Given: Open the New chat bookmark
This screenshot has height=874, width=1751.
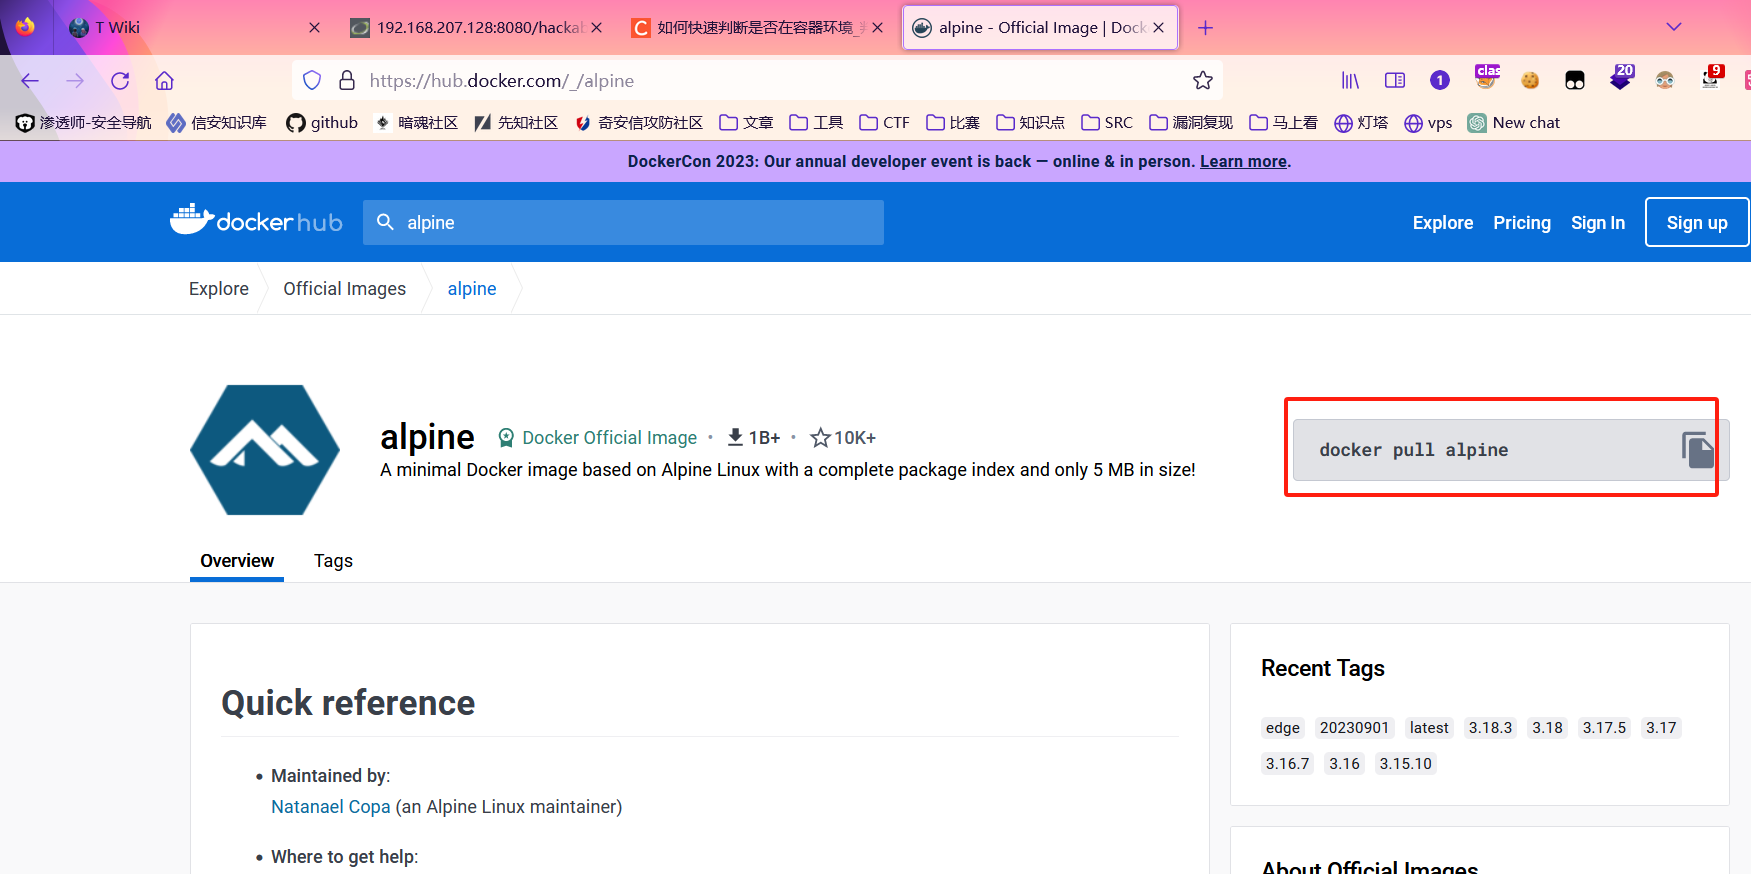Looking at the screenshot, I should click(1514, 123).
